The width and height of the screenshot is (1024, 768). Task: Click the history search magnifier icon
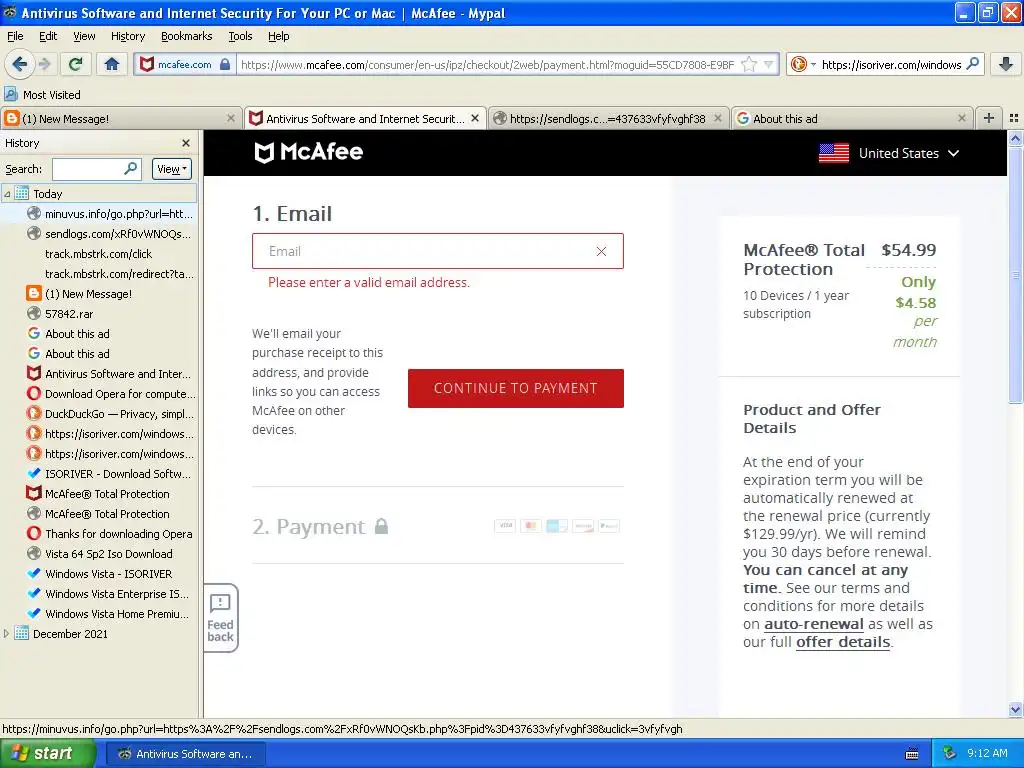[131, 168]
